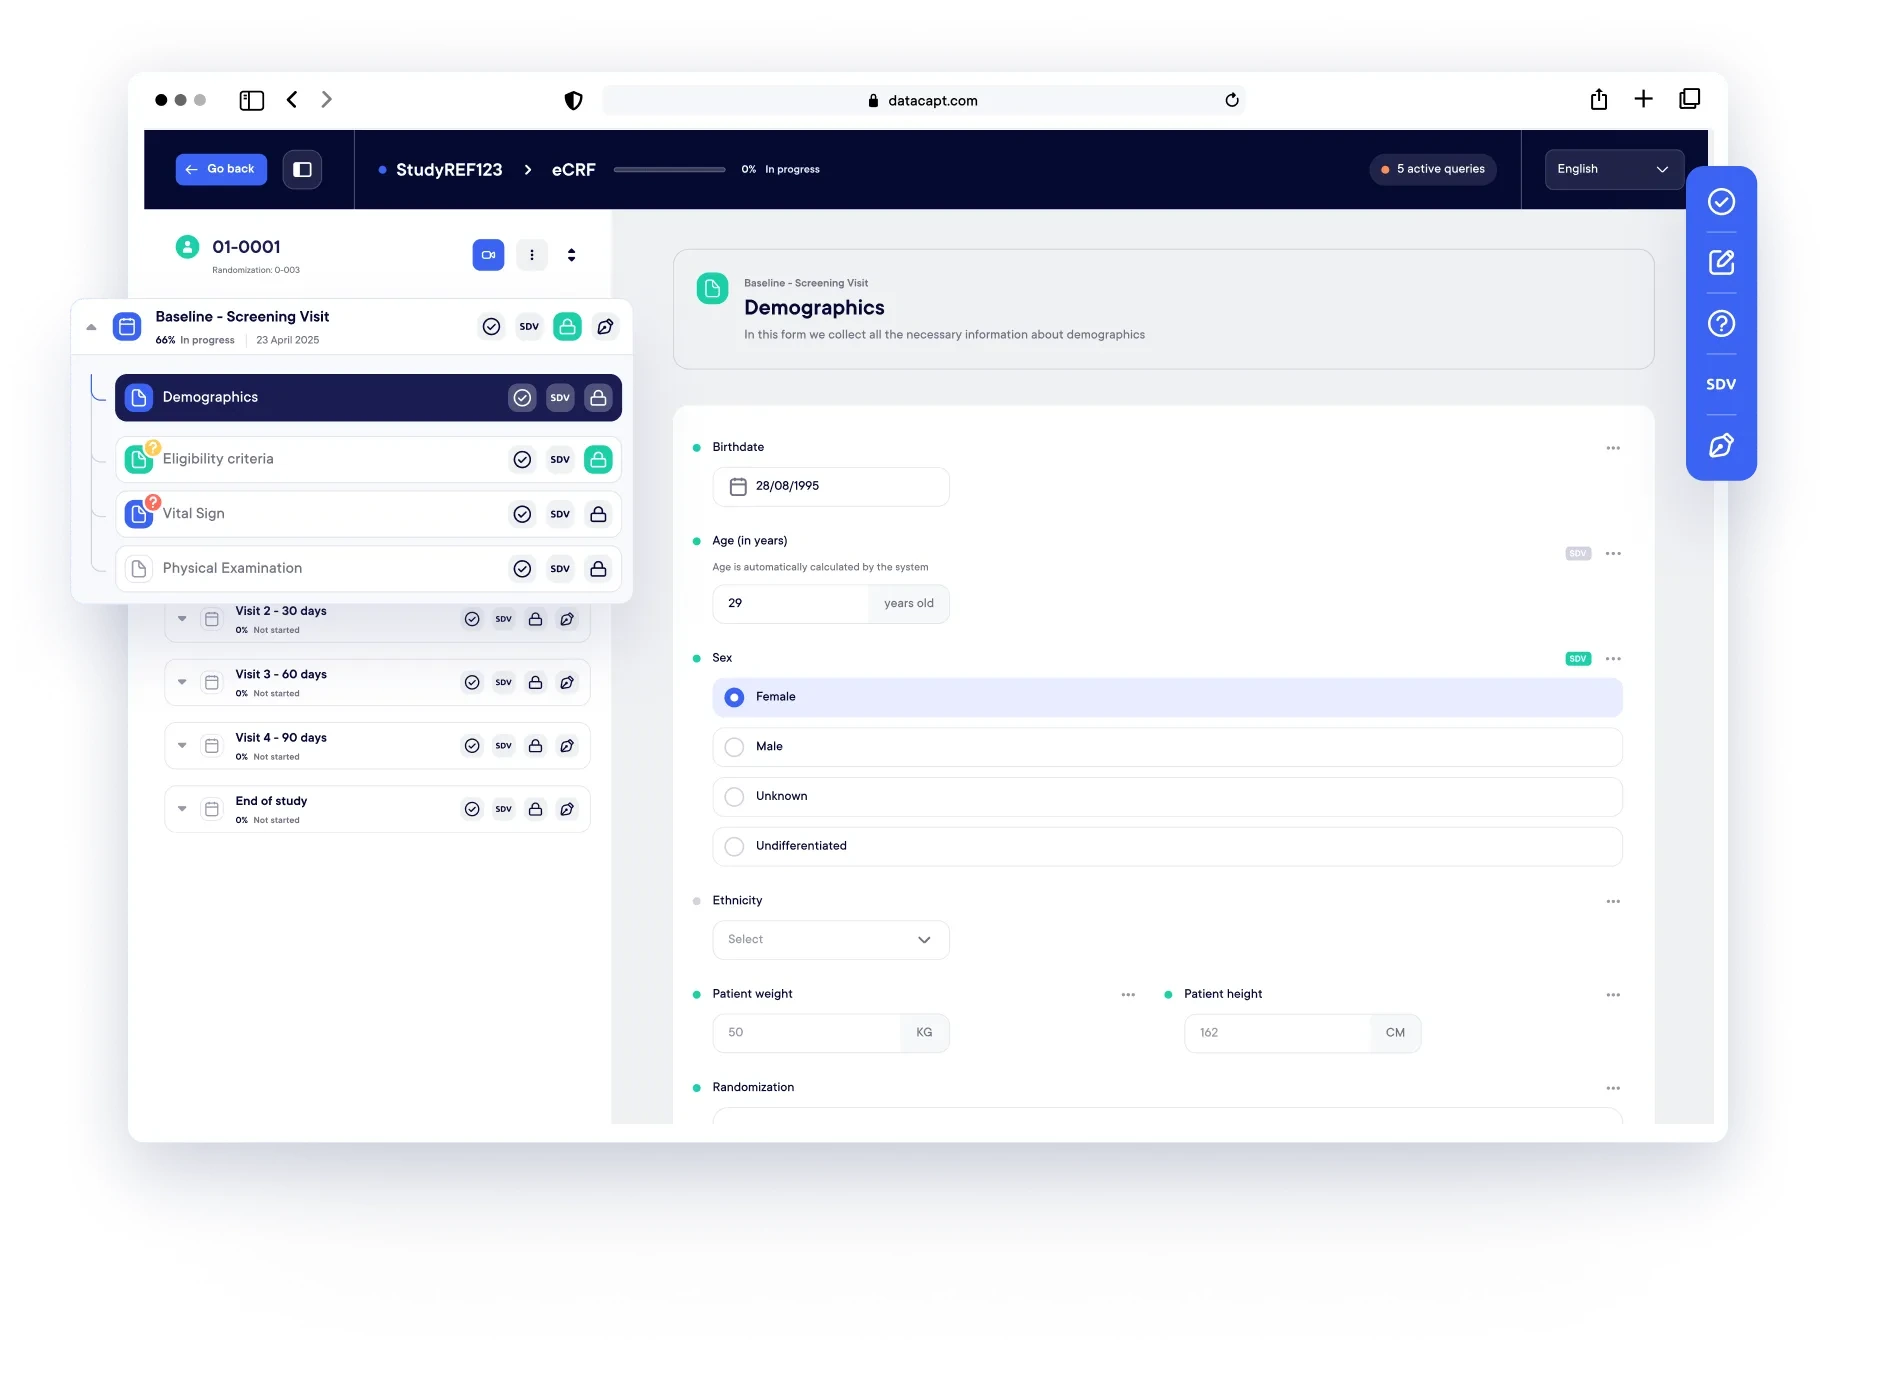1878x1400 pixels.
Task: Click the lock icon on Visit 3 - 60 days
Action: point(535,682)
